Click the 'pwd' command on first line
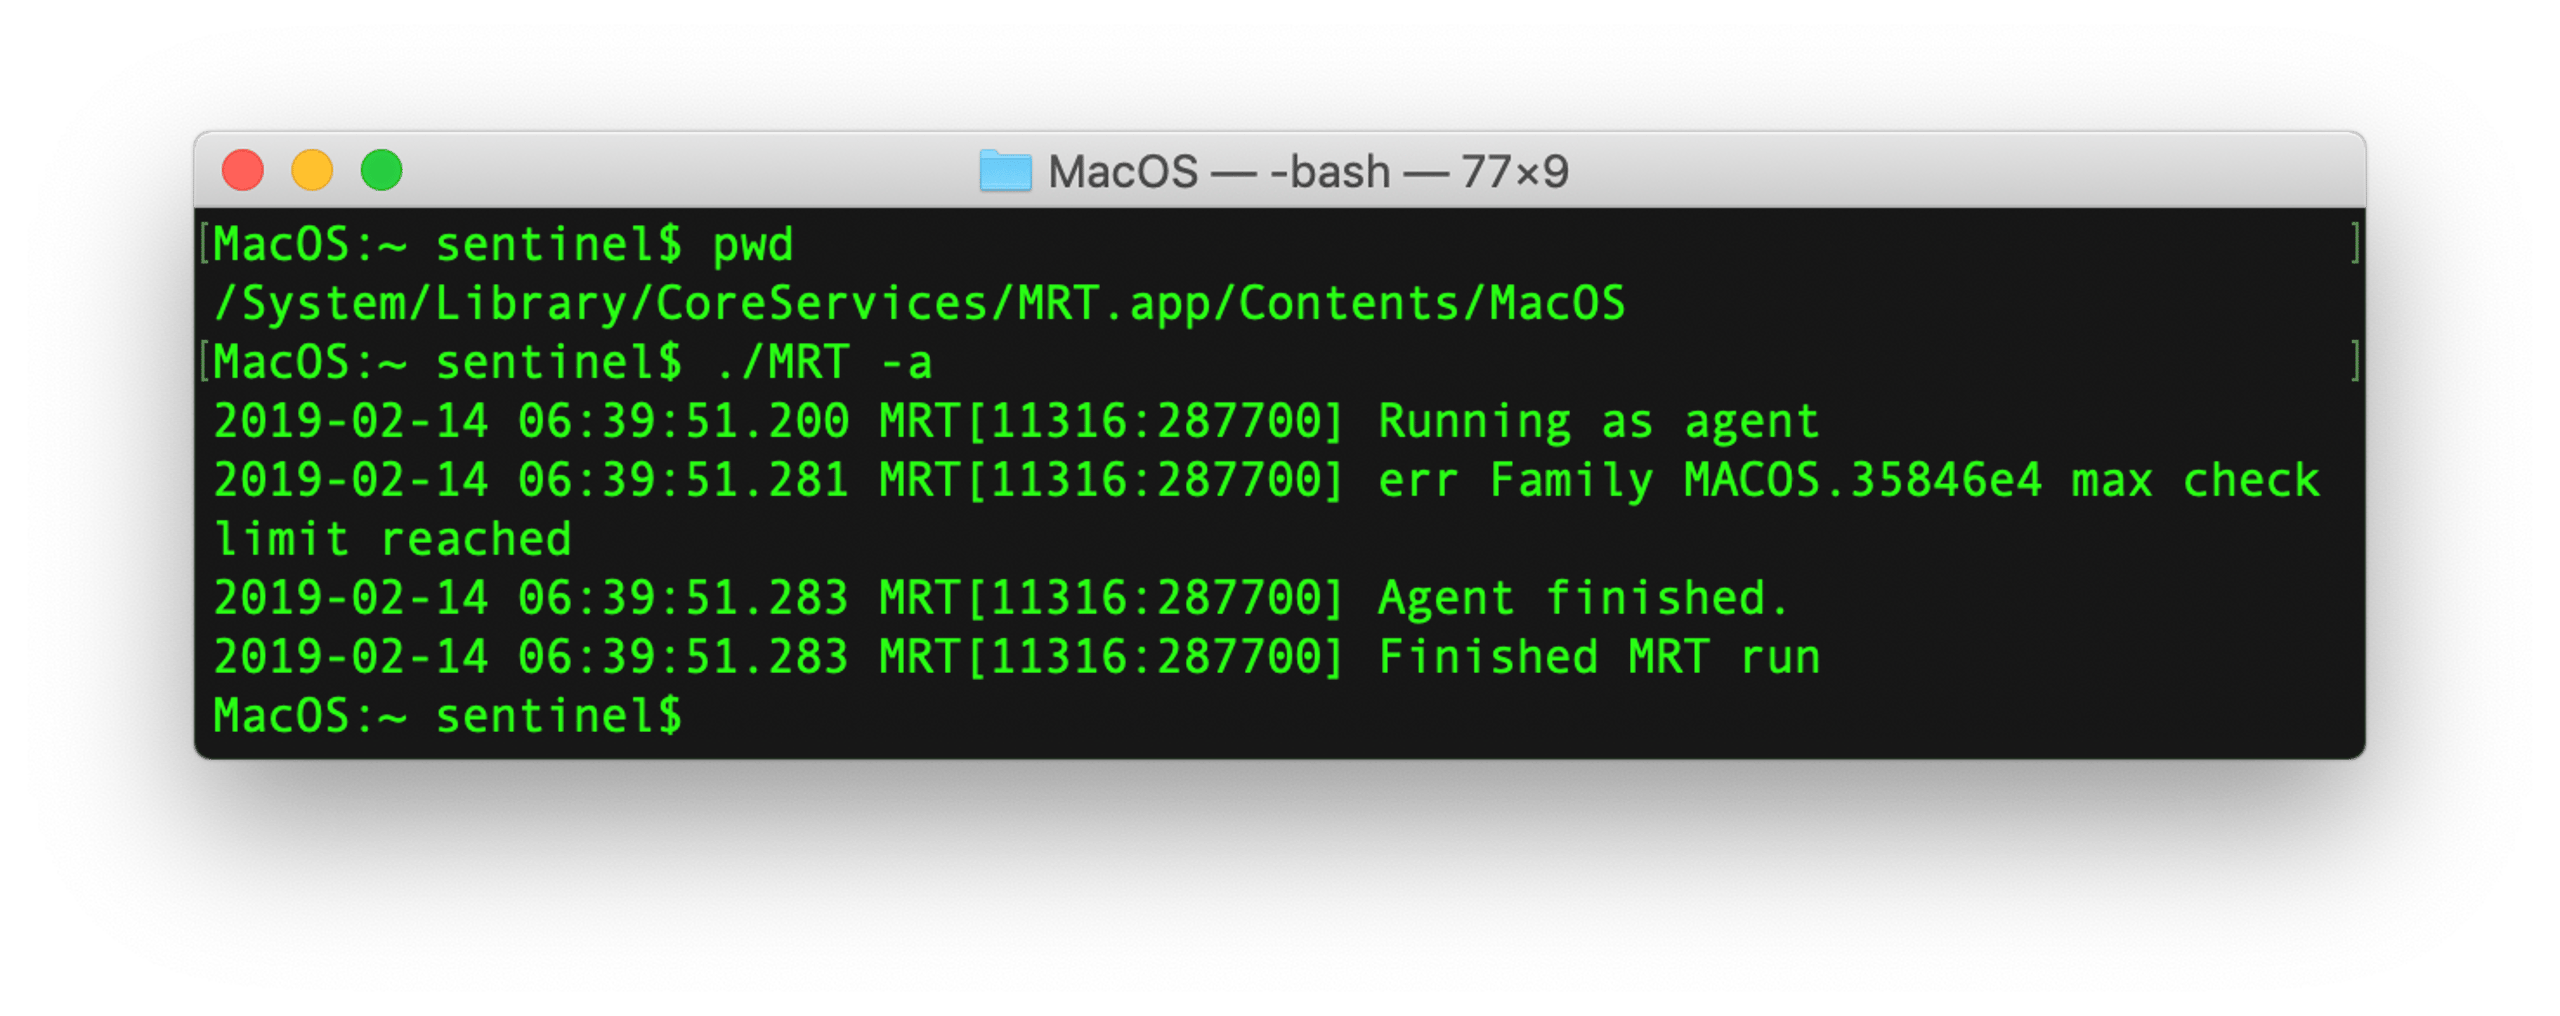 tap(752, 245)
